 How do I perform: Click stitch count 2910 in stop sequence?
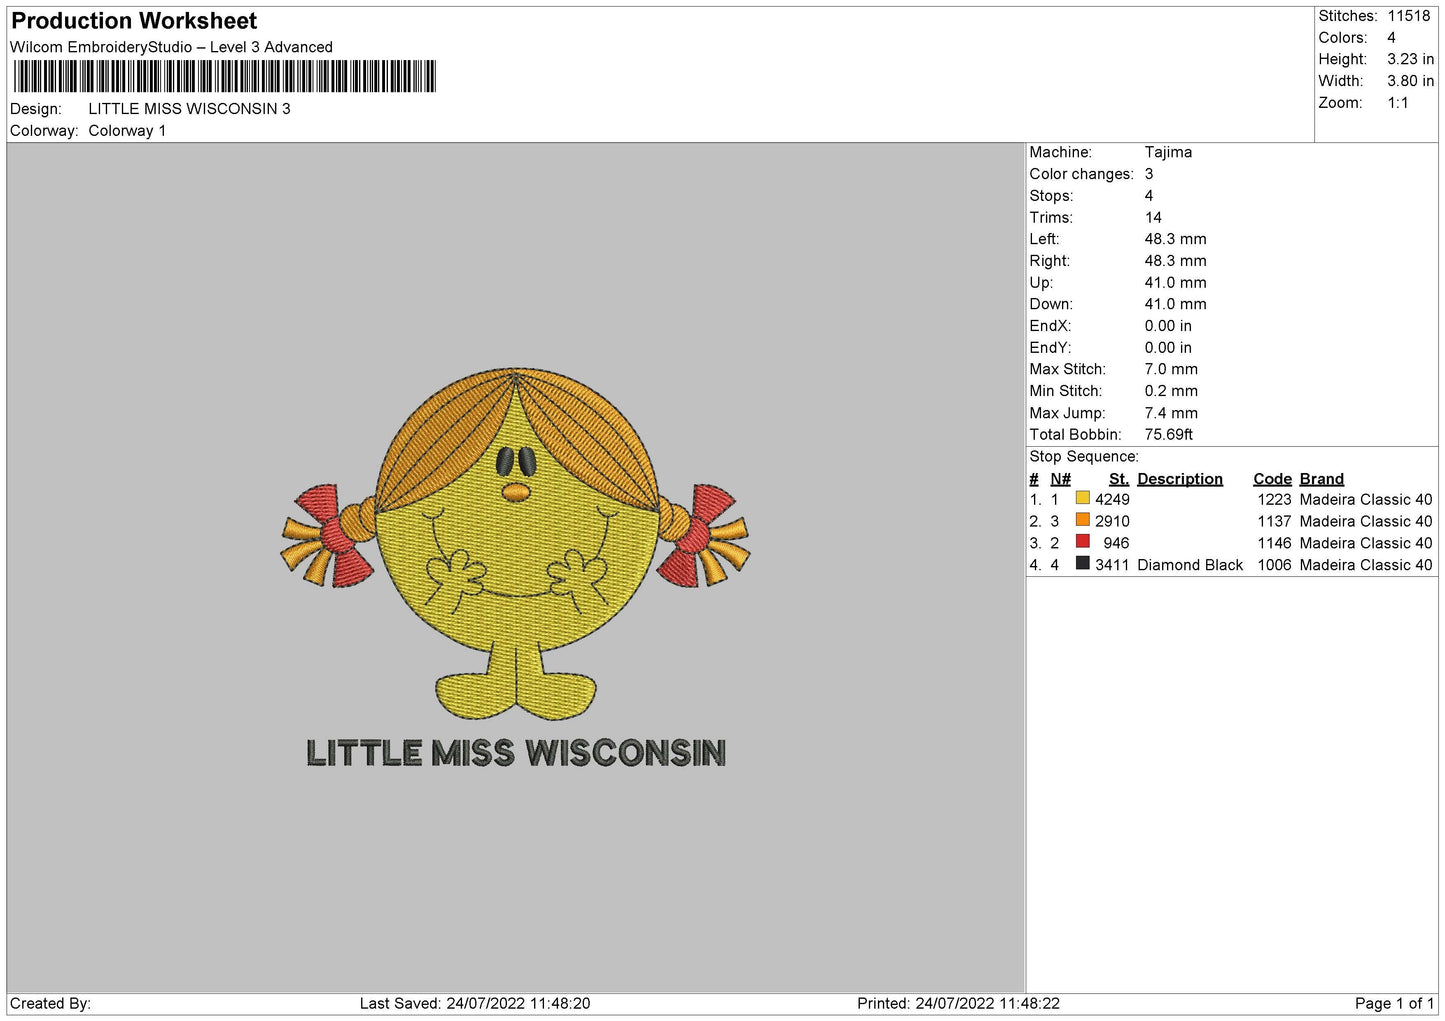point(1112,522)
